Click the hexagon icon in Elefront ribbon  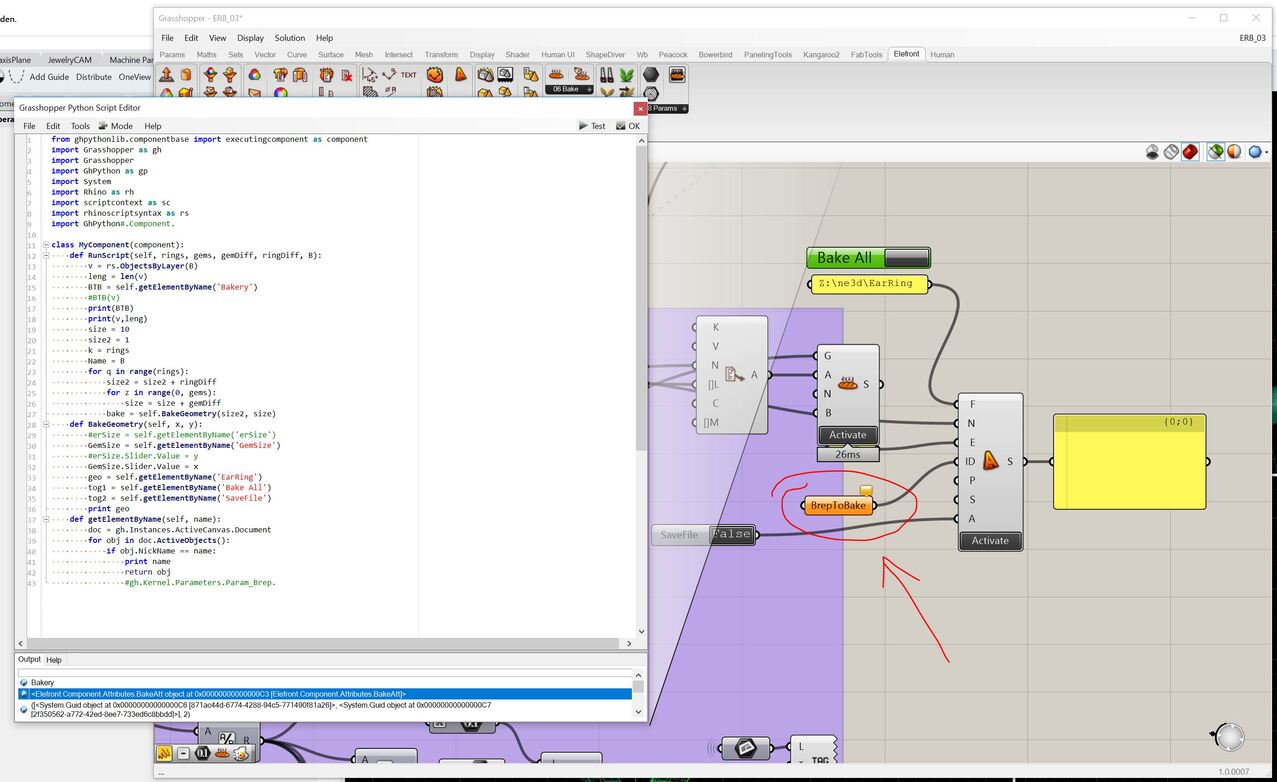pyautogui.click(x=651, y=75)
